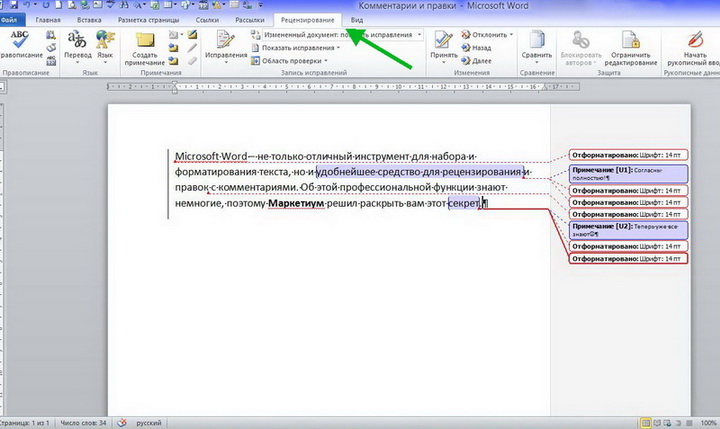The width and height of the screenshot is (720, 429).
Task: Click Отклонить to reject change
Action: tap(483, 34)
